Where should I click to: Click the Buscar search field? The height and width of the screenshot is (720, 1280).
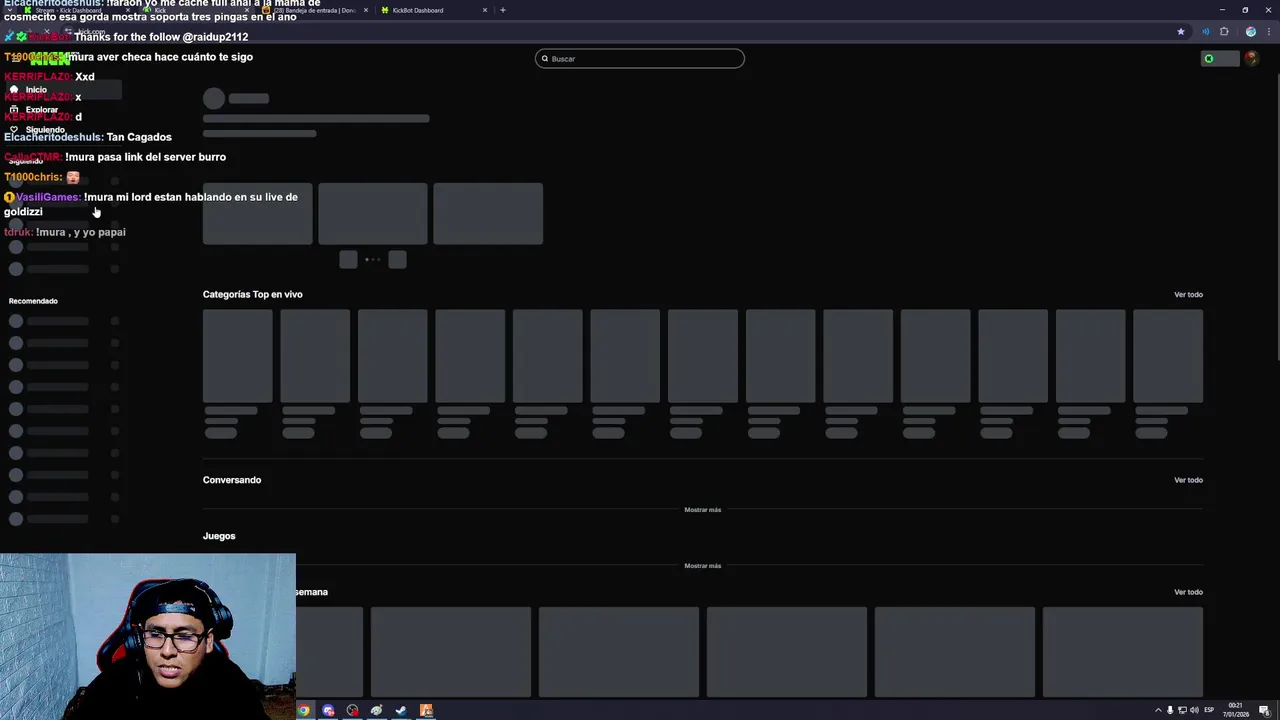click(x=640, y=59)
